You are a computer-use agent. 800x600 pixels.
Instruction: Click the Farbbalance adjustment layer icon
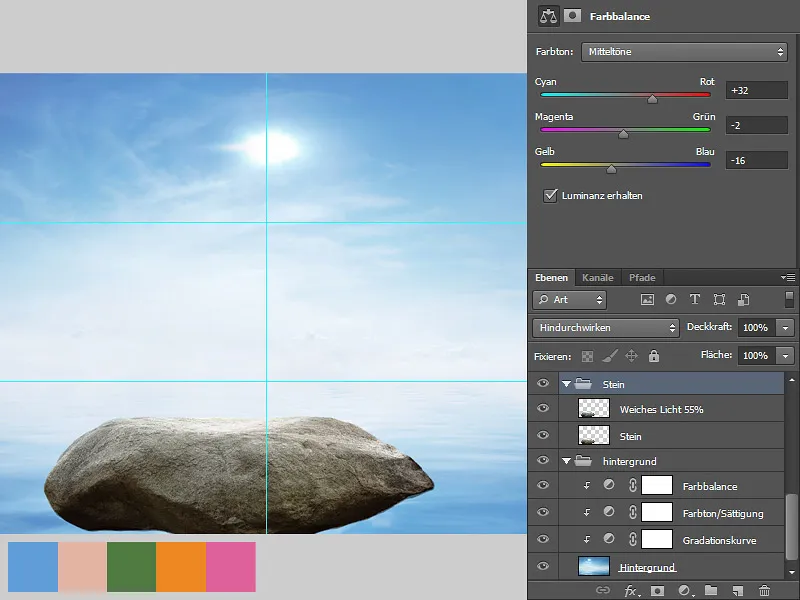coord(609,484)
